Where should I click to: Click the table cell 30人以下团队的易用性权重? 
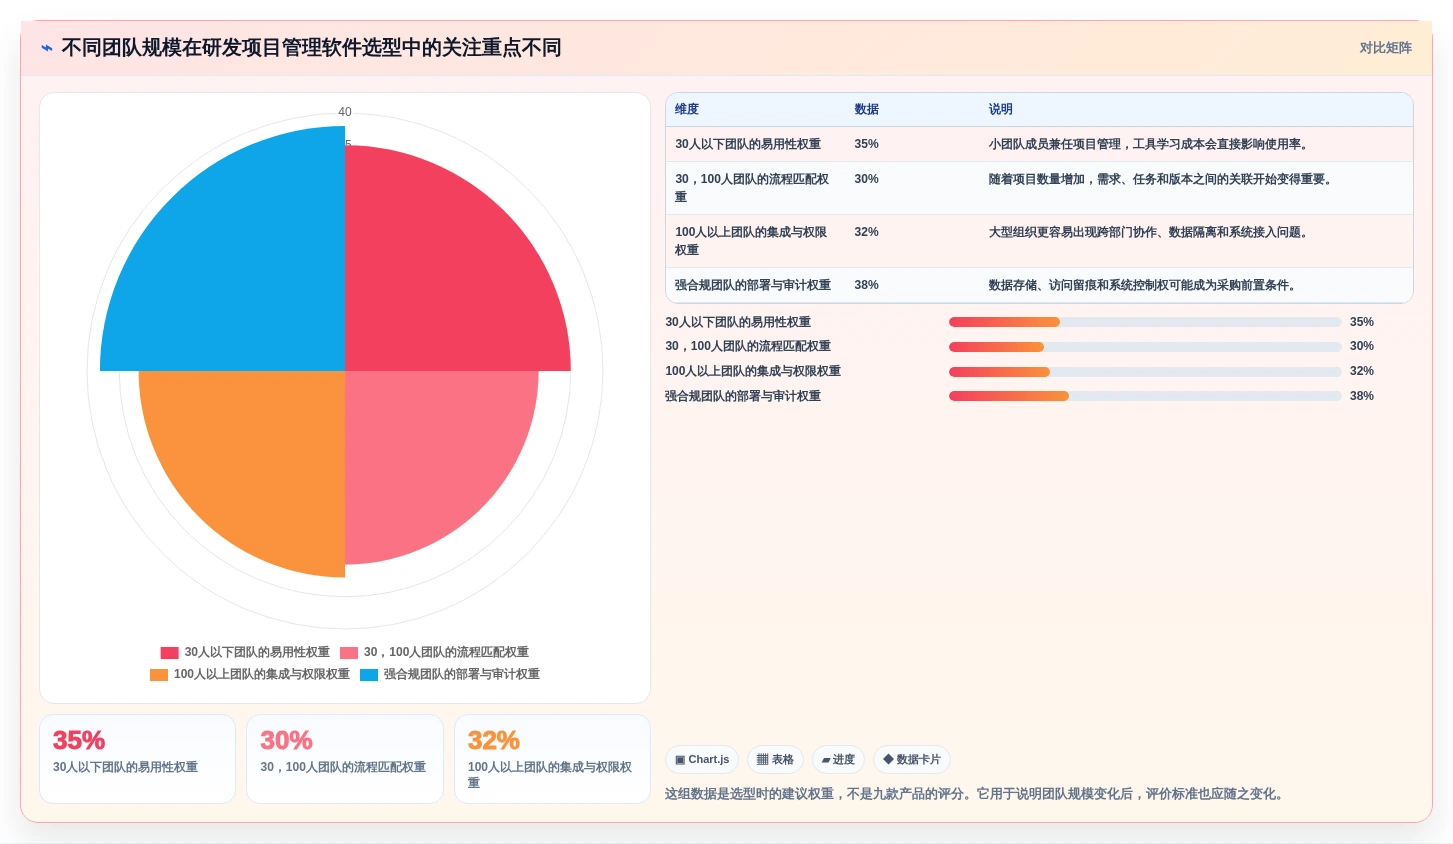[x=748, y=145]
